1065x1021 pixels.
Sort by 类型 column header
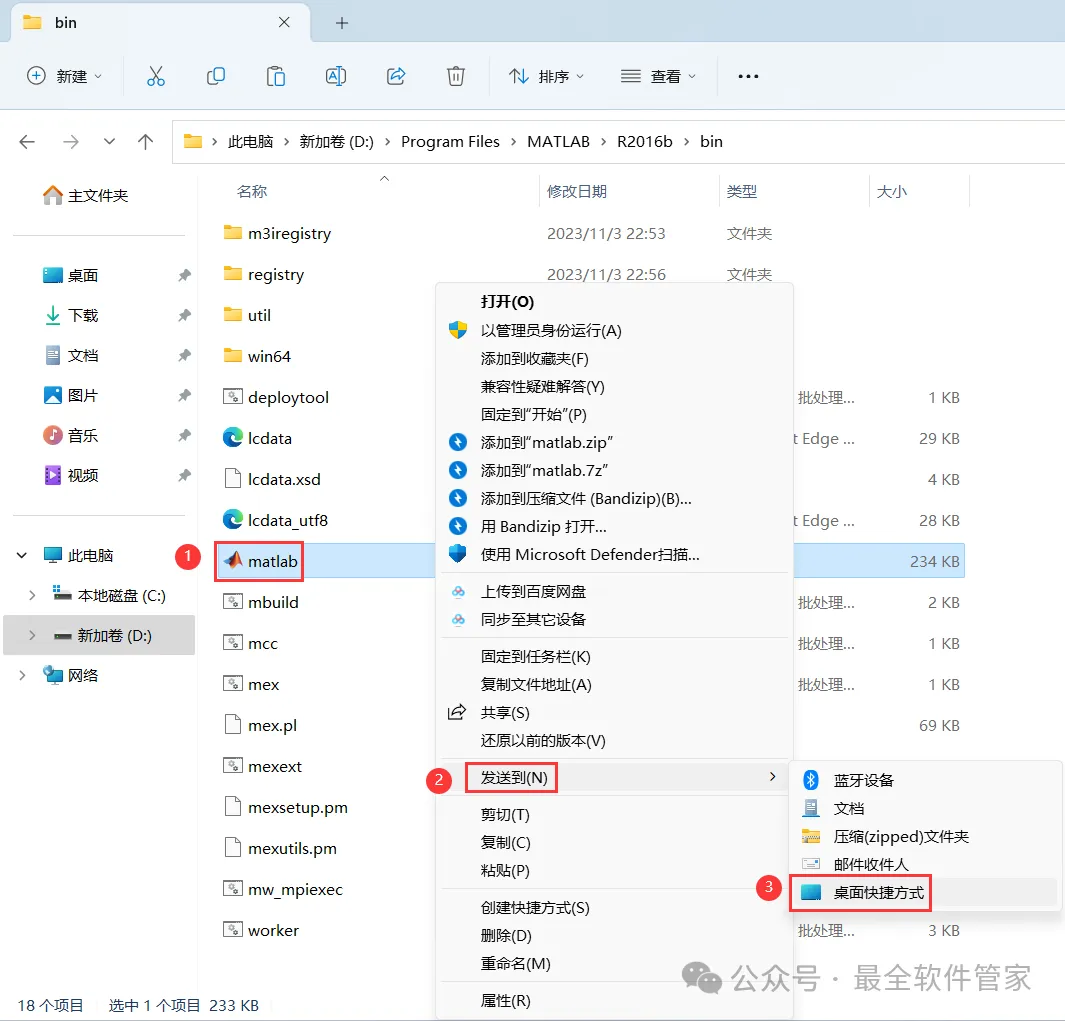click(x=742, y=192)
